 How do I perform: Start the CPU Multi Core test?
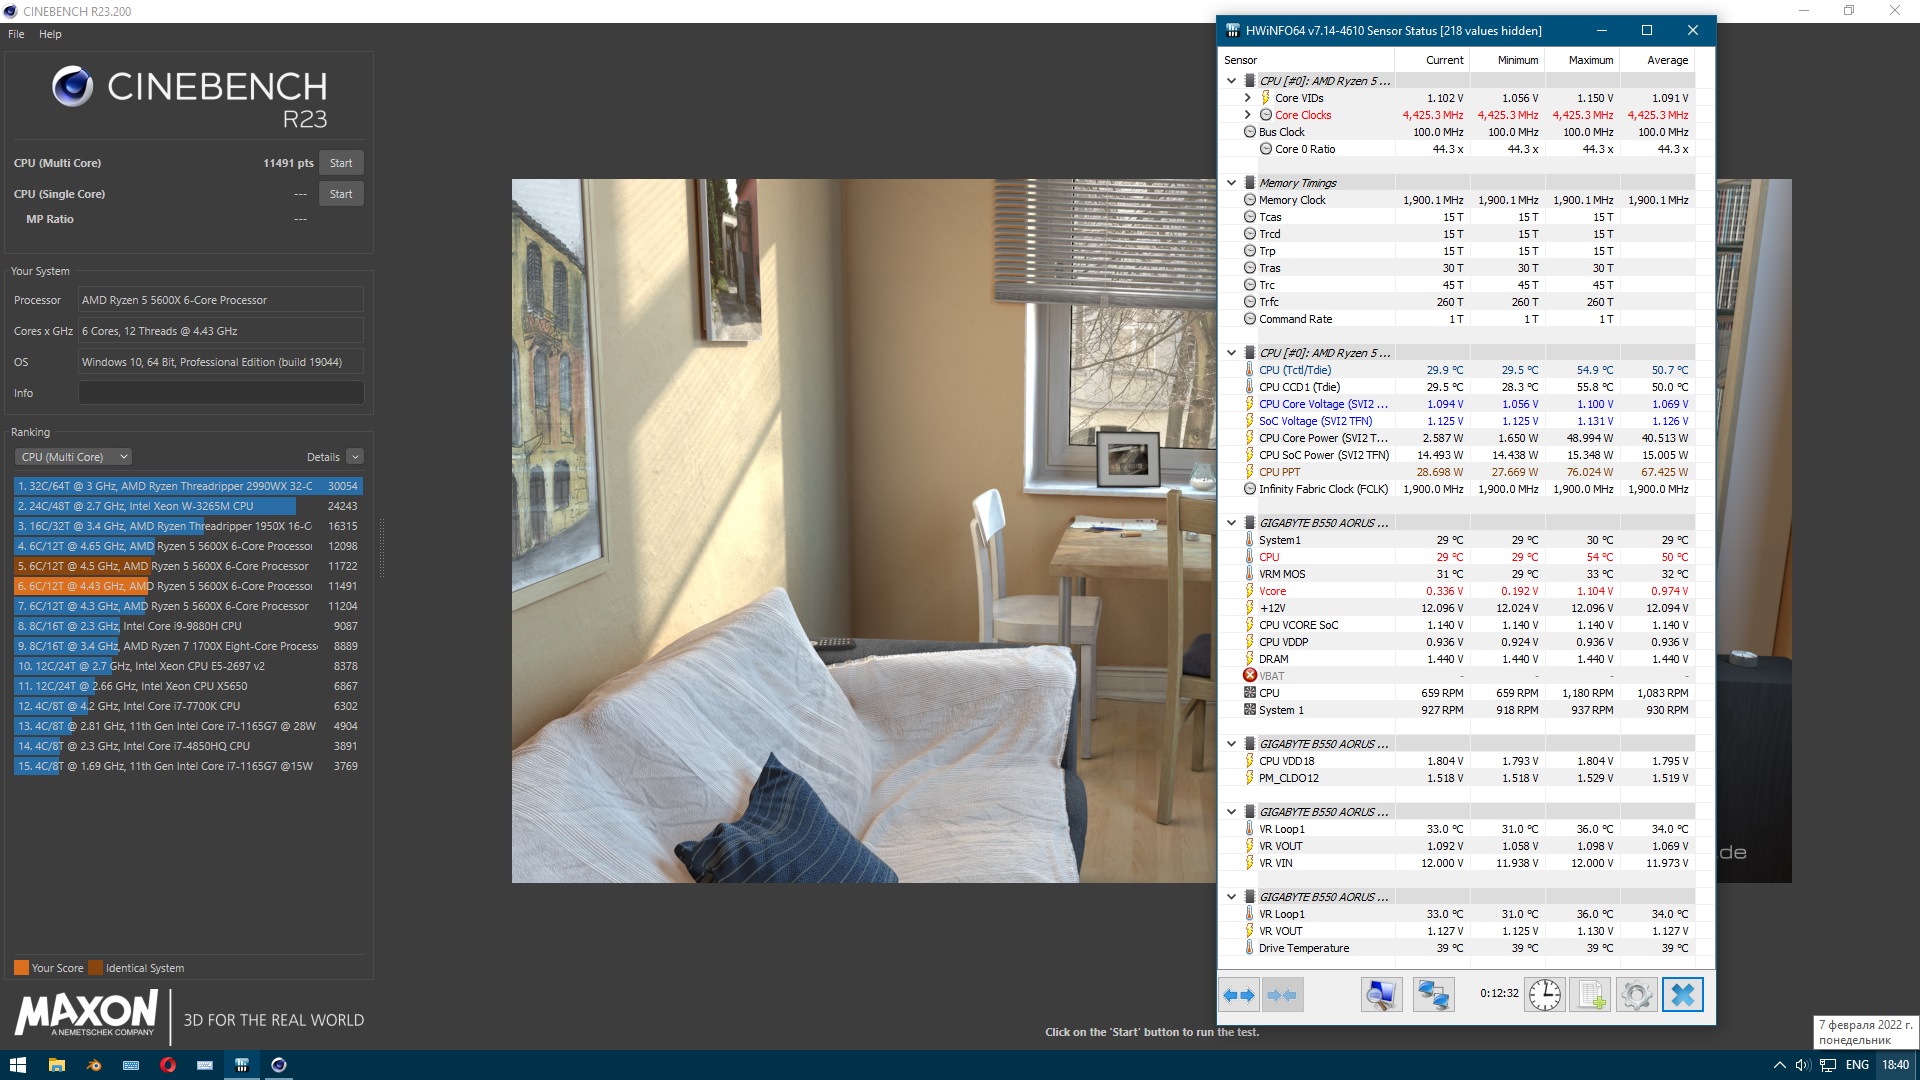click(x=341, y=163)
